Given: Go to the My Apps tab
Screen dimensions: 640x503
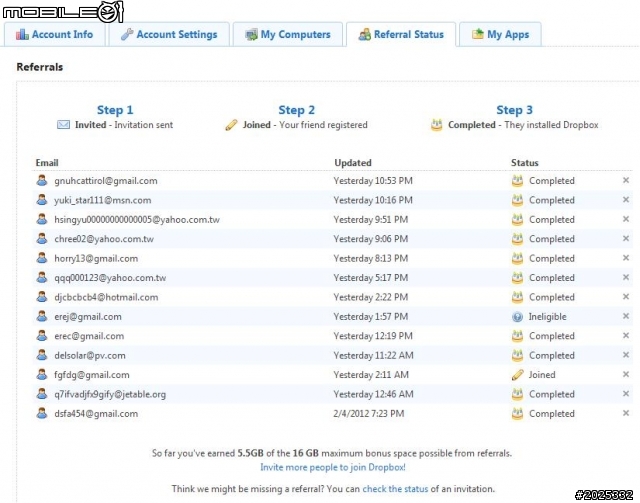Looking at the screenshot, I should (x=500, y=34).
